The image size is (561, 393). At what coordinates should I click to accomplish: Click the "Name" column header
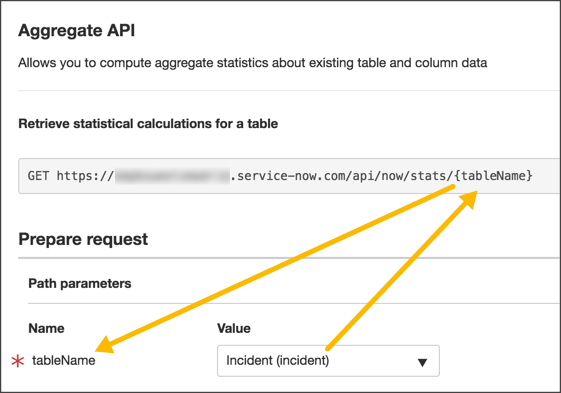tap(47, 328)
